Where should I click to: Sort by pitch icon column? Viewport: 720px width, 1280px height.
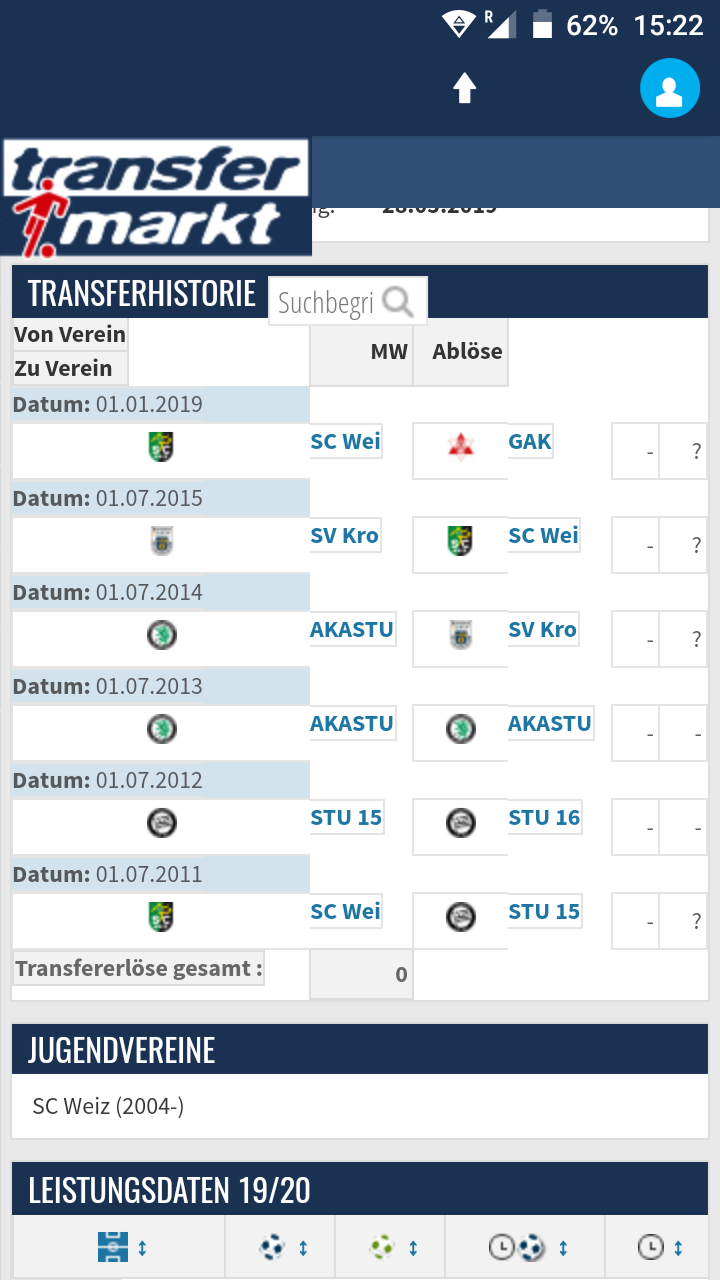click(119, 1247)
